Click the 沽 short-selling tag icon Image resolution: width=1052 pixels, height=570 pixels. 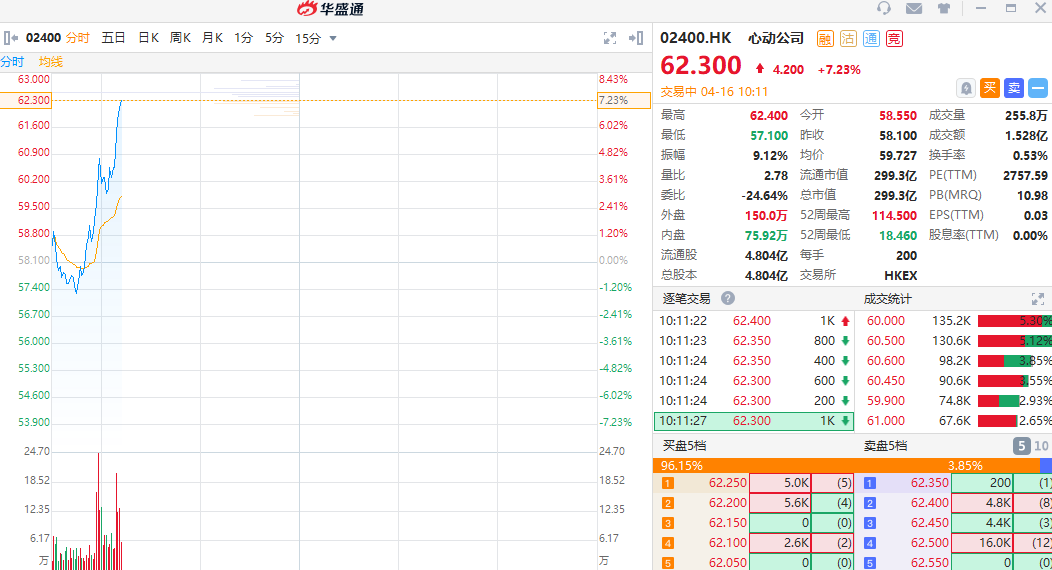(x=848, y=38)
